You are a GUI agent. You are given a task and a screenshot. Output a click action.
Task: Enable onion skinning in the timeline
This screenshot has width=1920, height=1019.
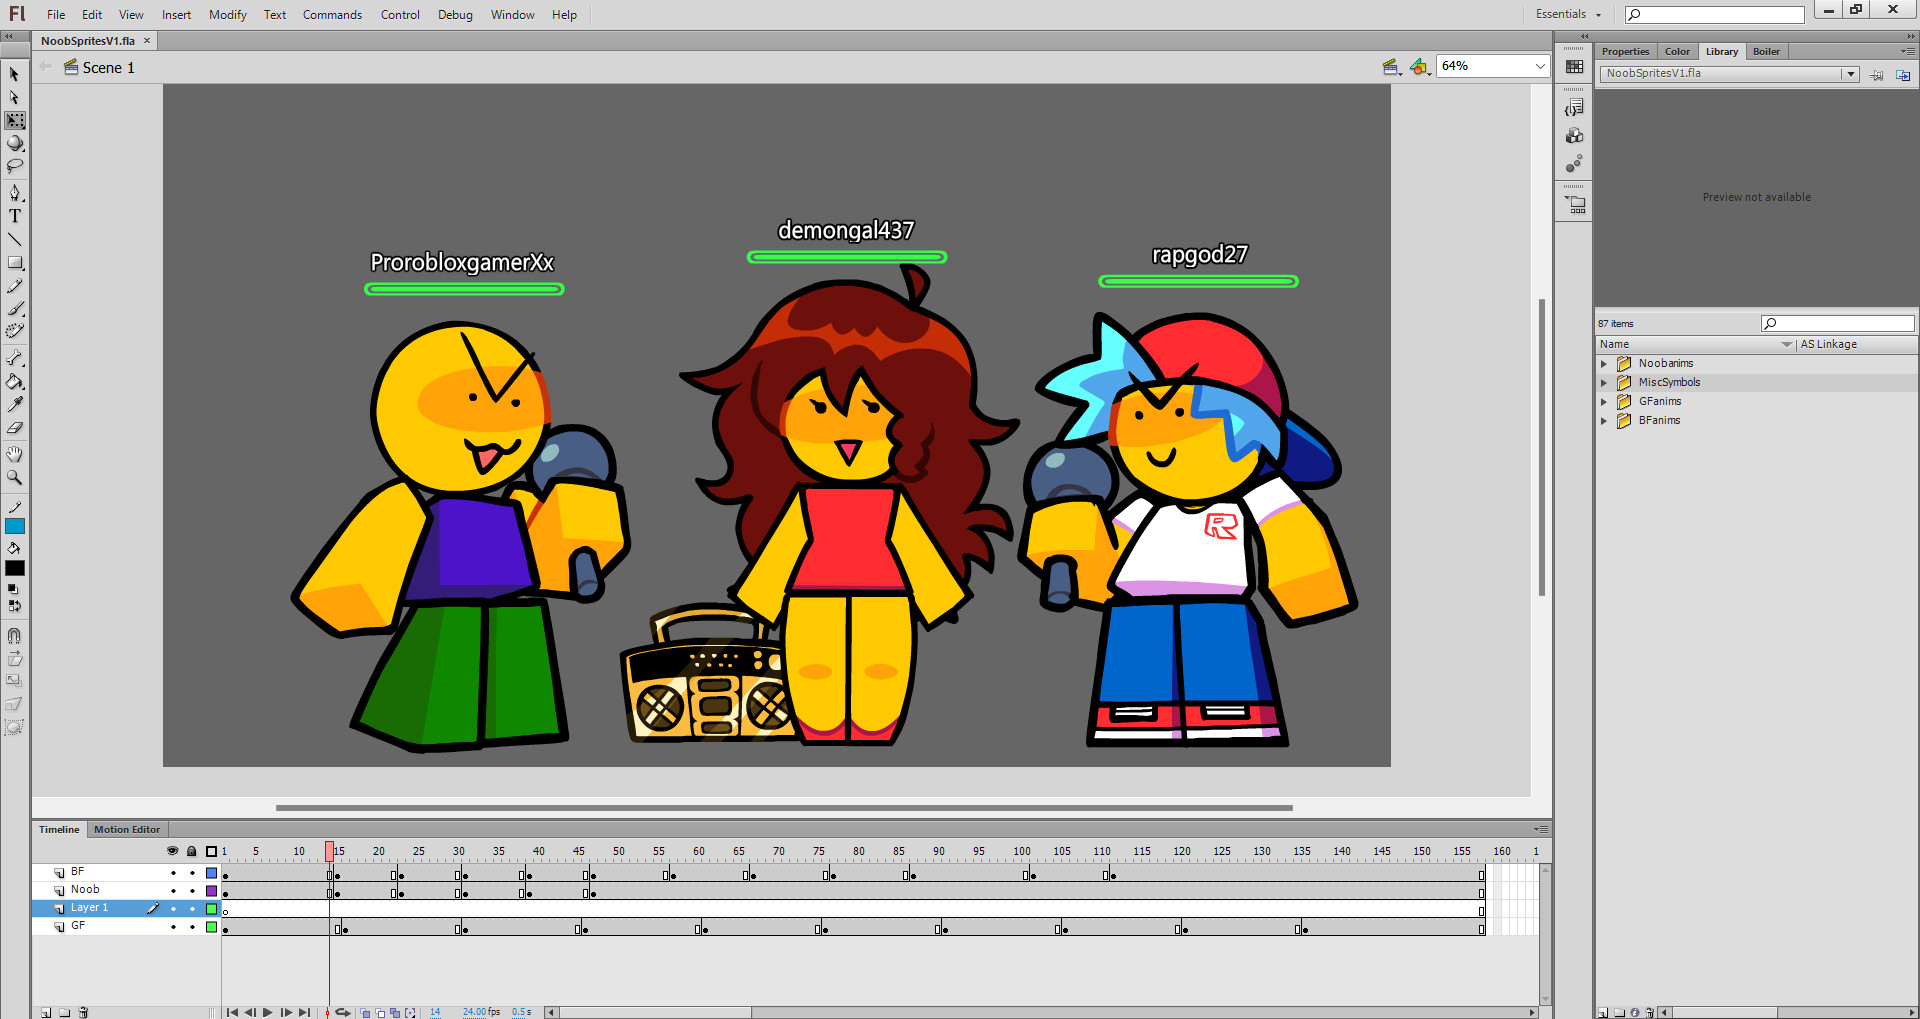point(365,1012)
